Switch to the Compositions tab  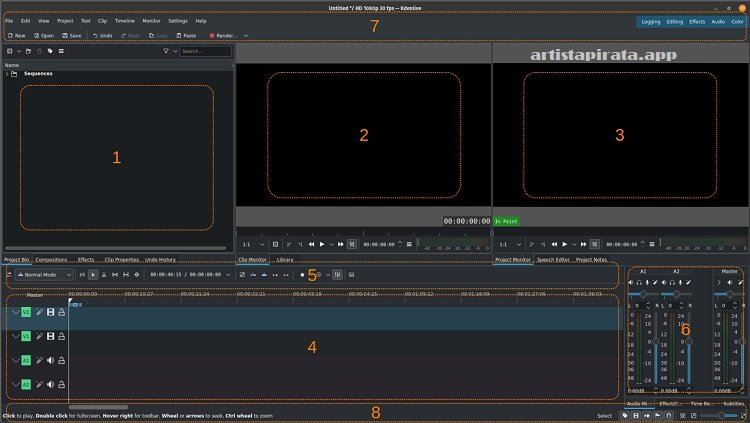51,259
